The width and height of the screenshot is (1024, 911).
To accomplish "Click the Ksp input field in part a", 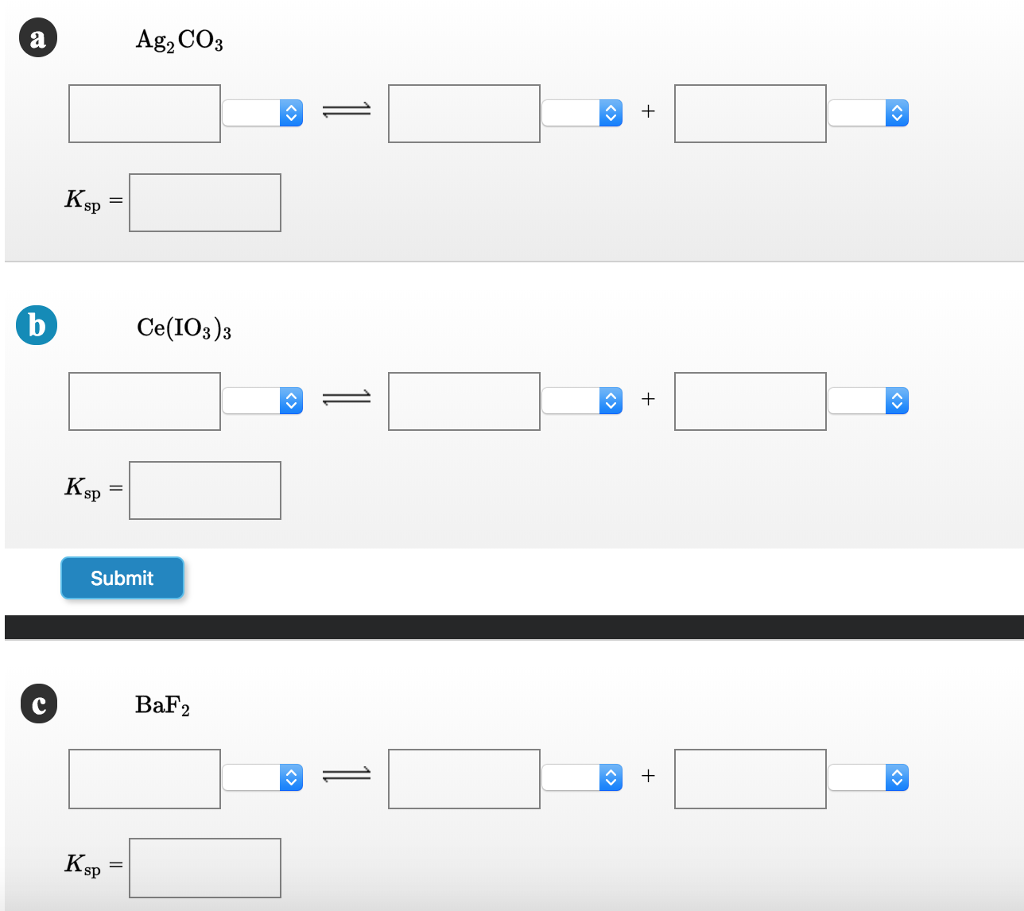I will (204, 202).
